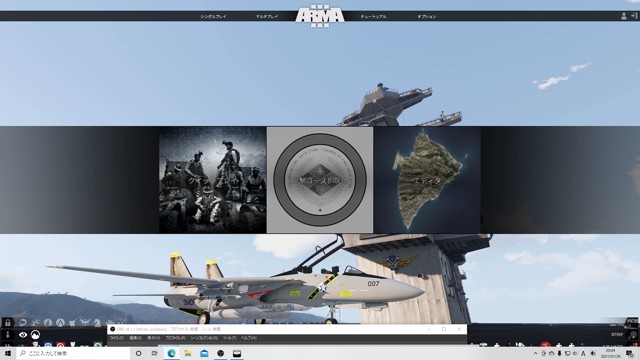Open the Mail app on the taskbar
Image resolution: width=640 pixels, height=360 pixels.
coord(204,353)
